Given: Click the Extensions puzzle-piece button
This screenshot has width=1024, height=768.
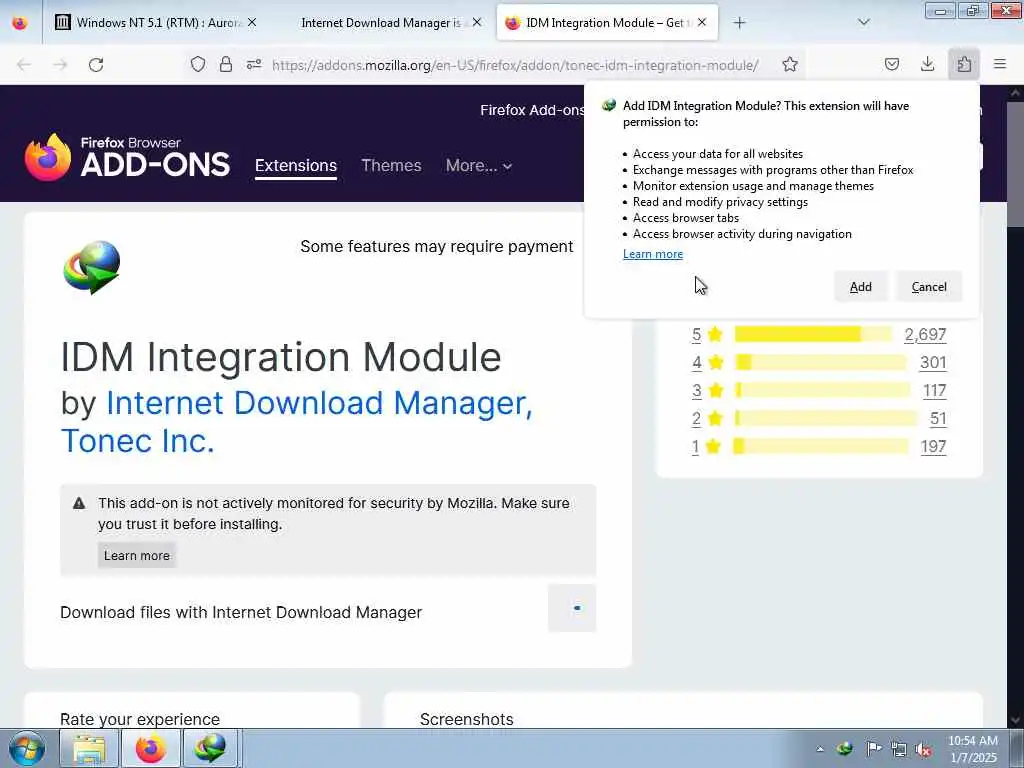Looking at the screenshot, I should (x=964, y=65).
